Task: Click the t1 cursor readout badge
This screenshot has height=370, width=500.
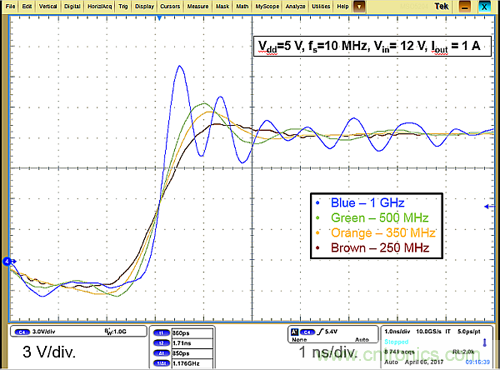Action: pyautogui.click(x=161, y=333)
